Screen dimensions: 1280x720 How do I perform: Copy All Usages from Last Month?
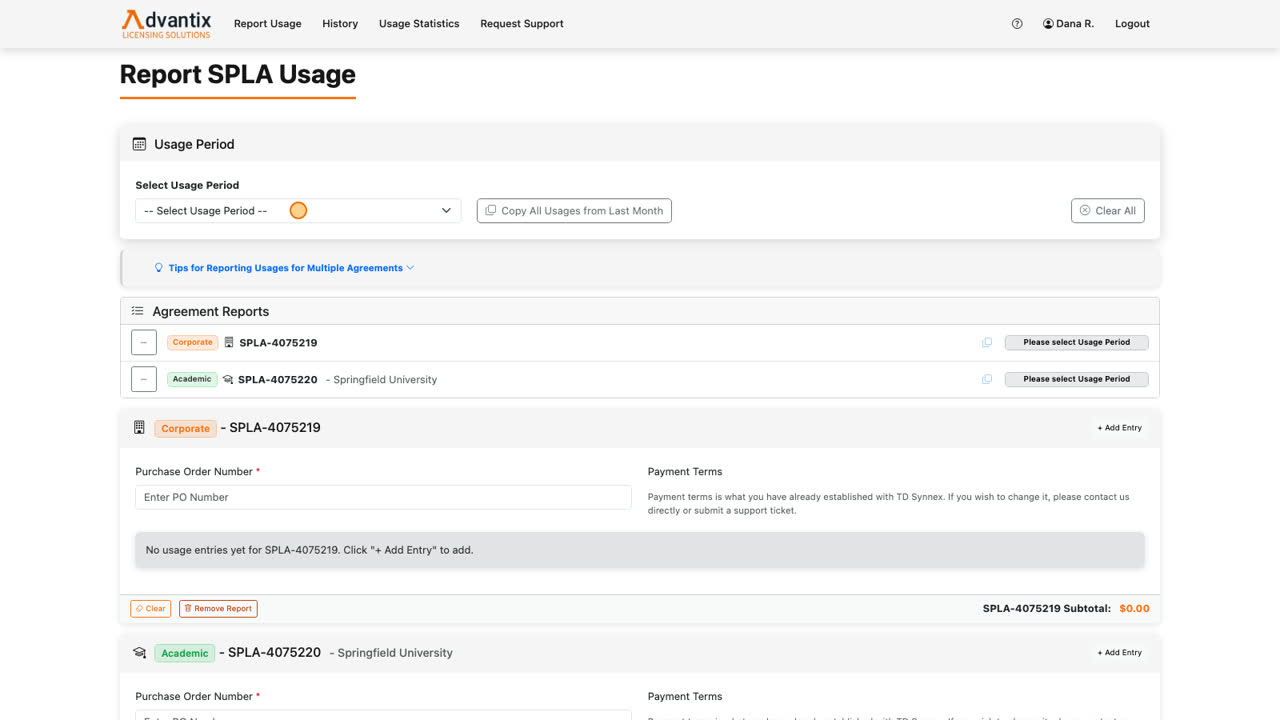(x=574, y=211)
